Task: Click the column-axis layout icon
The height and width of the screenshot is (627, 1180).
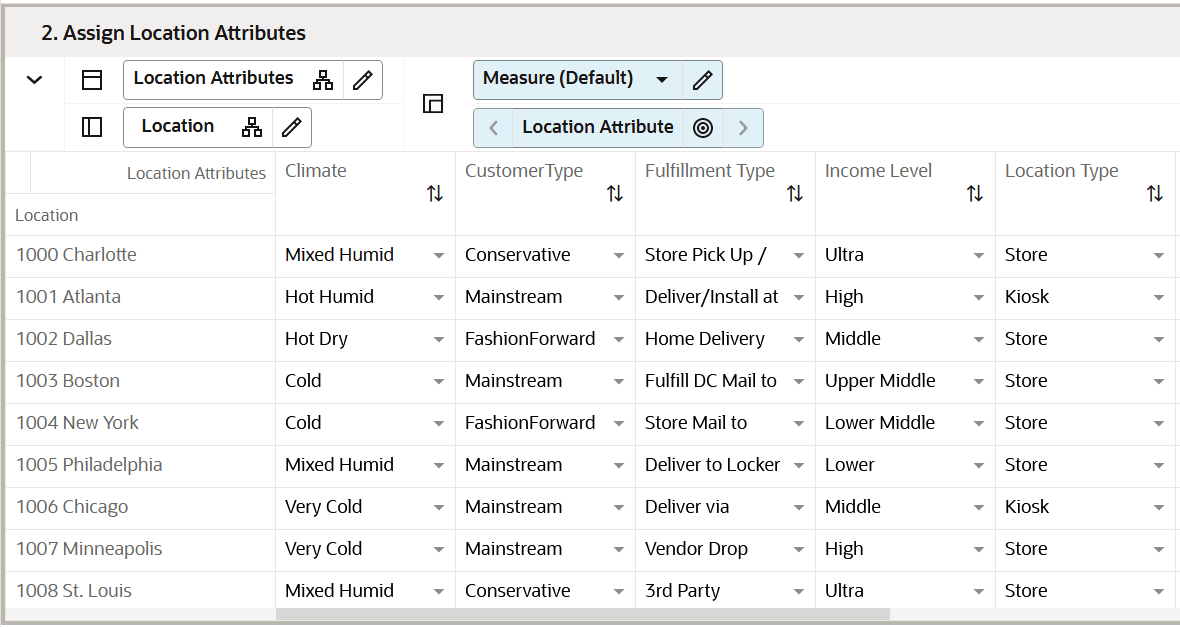Action: click(92, 127)
